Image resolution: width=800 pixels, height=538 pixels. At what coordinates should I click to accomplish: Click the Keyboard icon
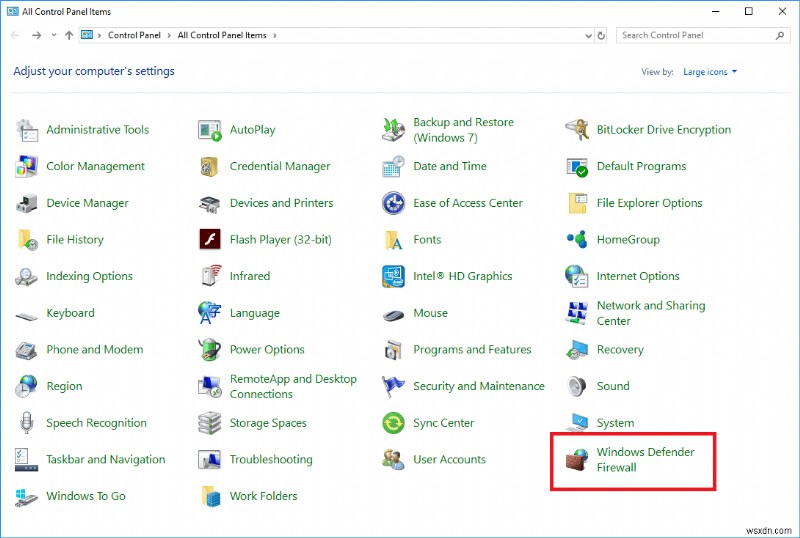click(x=27, y=316)
